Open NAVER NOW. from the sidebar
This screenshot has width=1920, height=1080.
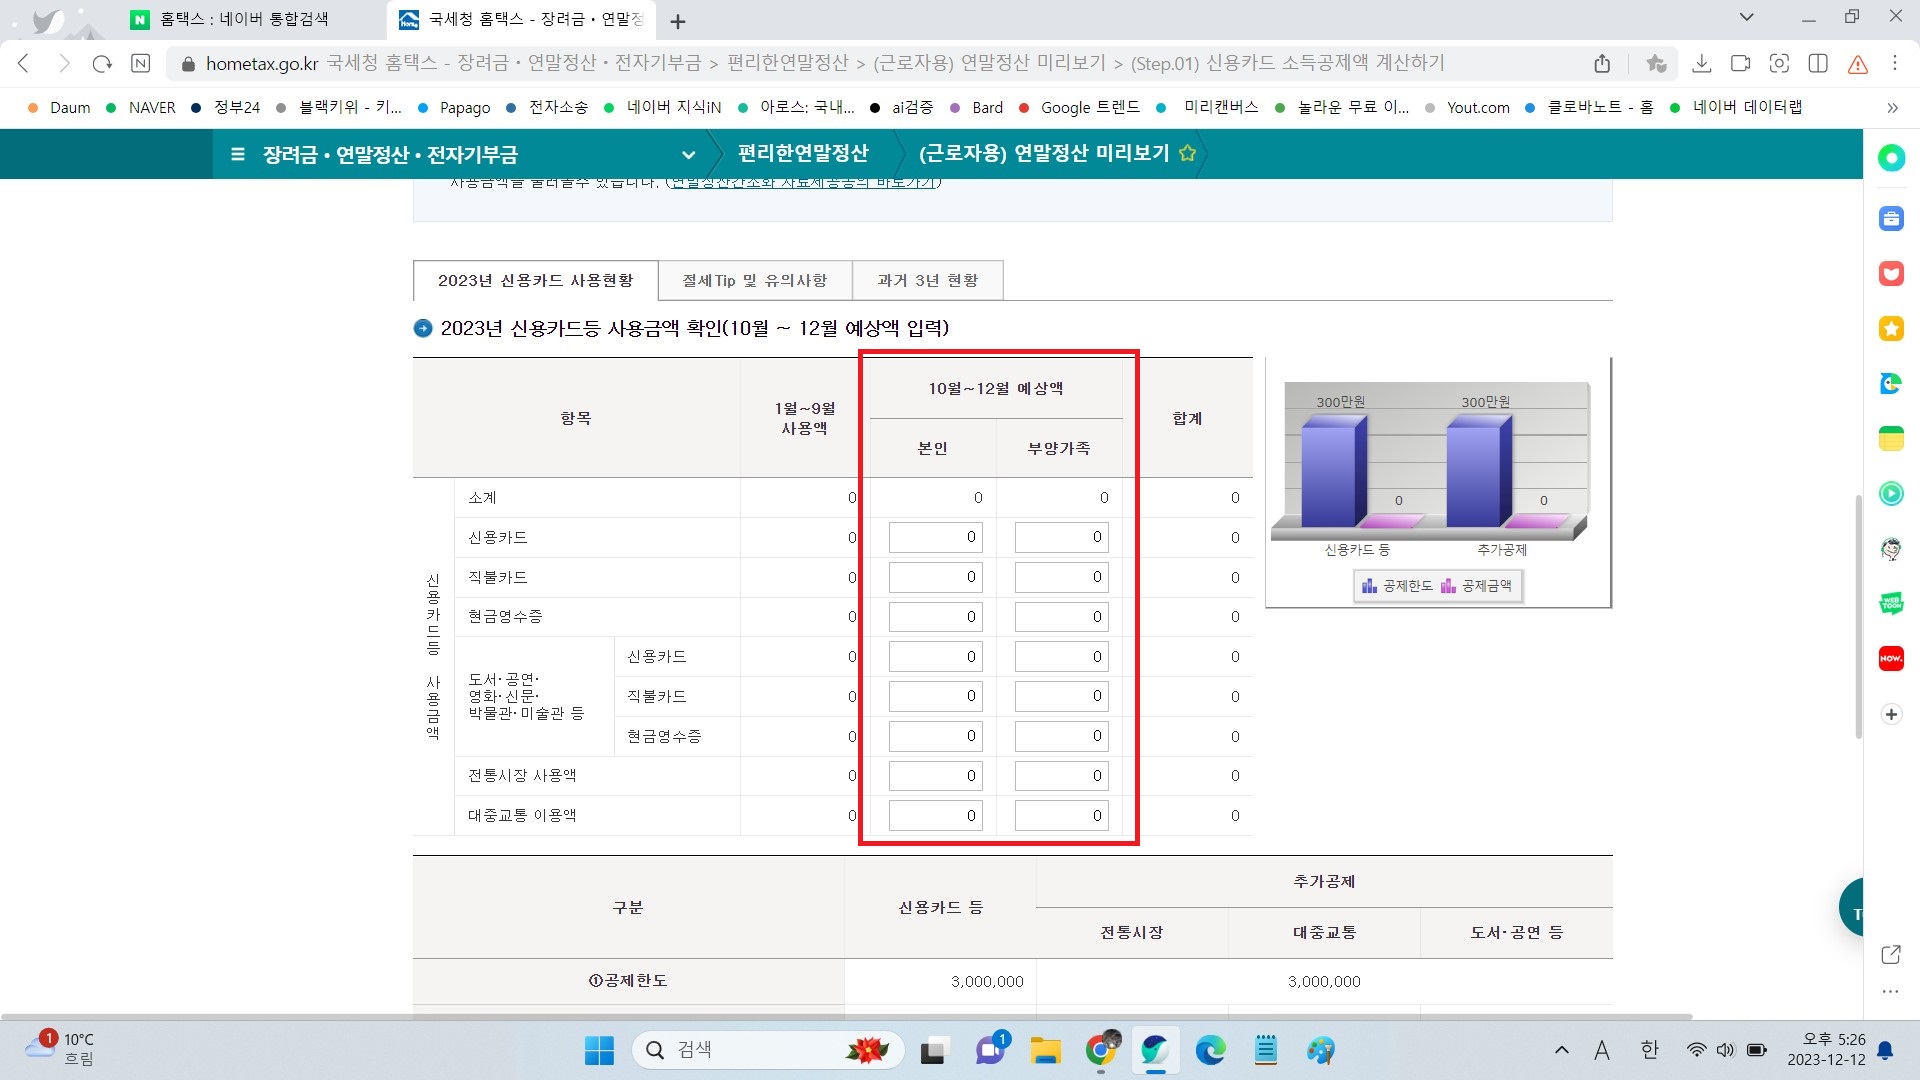point(1891,658)
